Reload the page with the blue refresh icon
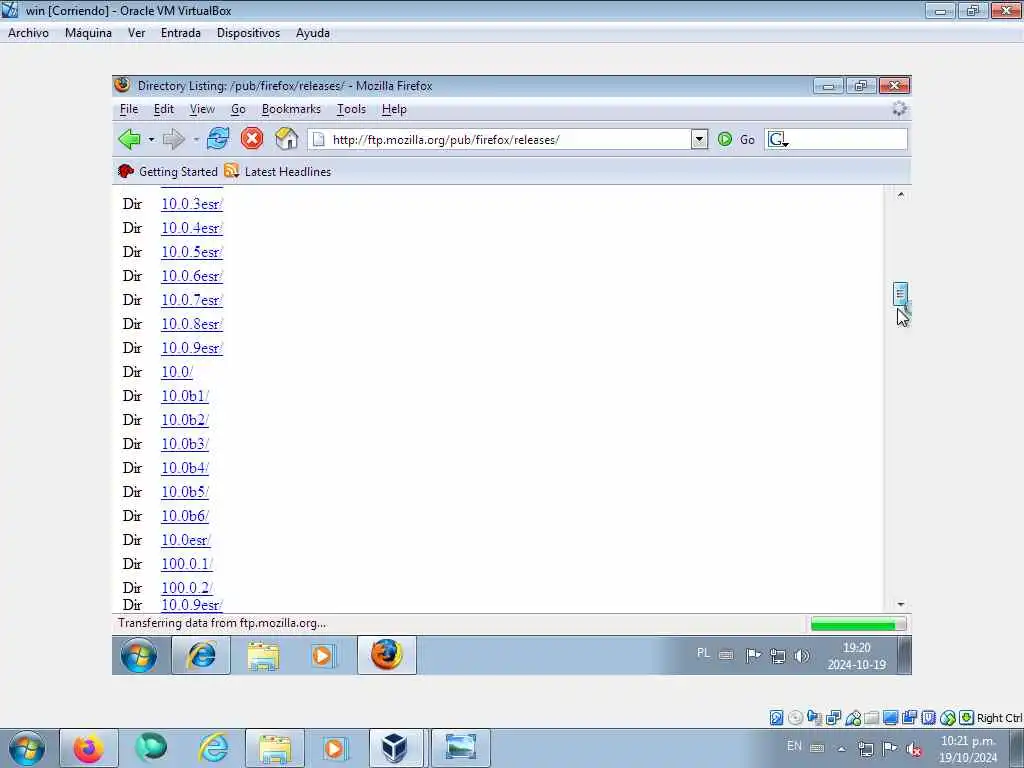The image size is (1024, 768). pyautogui.click(x=217, y=139)
